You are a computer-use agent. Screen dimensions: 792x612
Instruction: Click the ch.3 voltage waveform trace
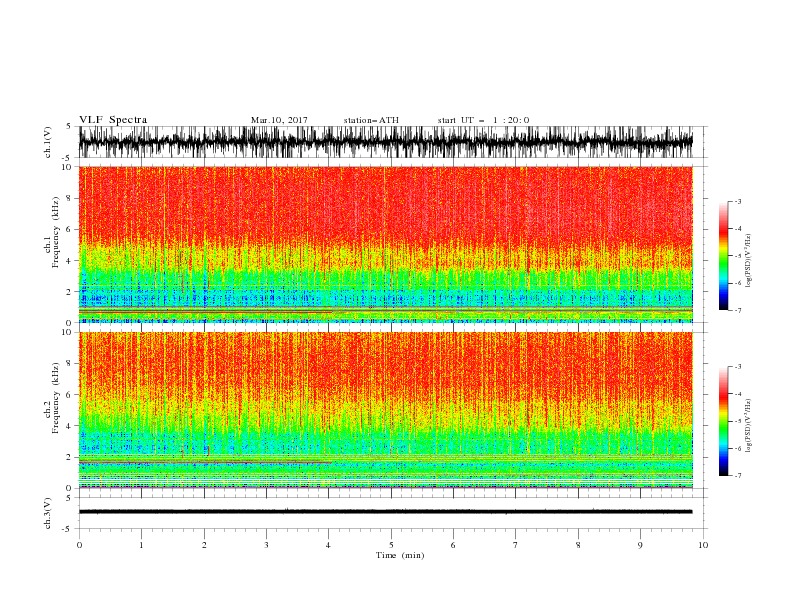coord(385,512)
